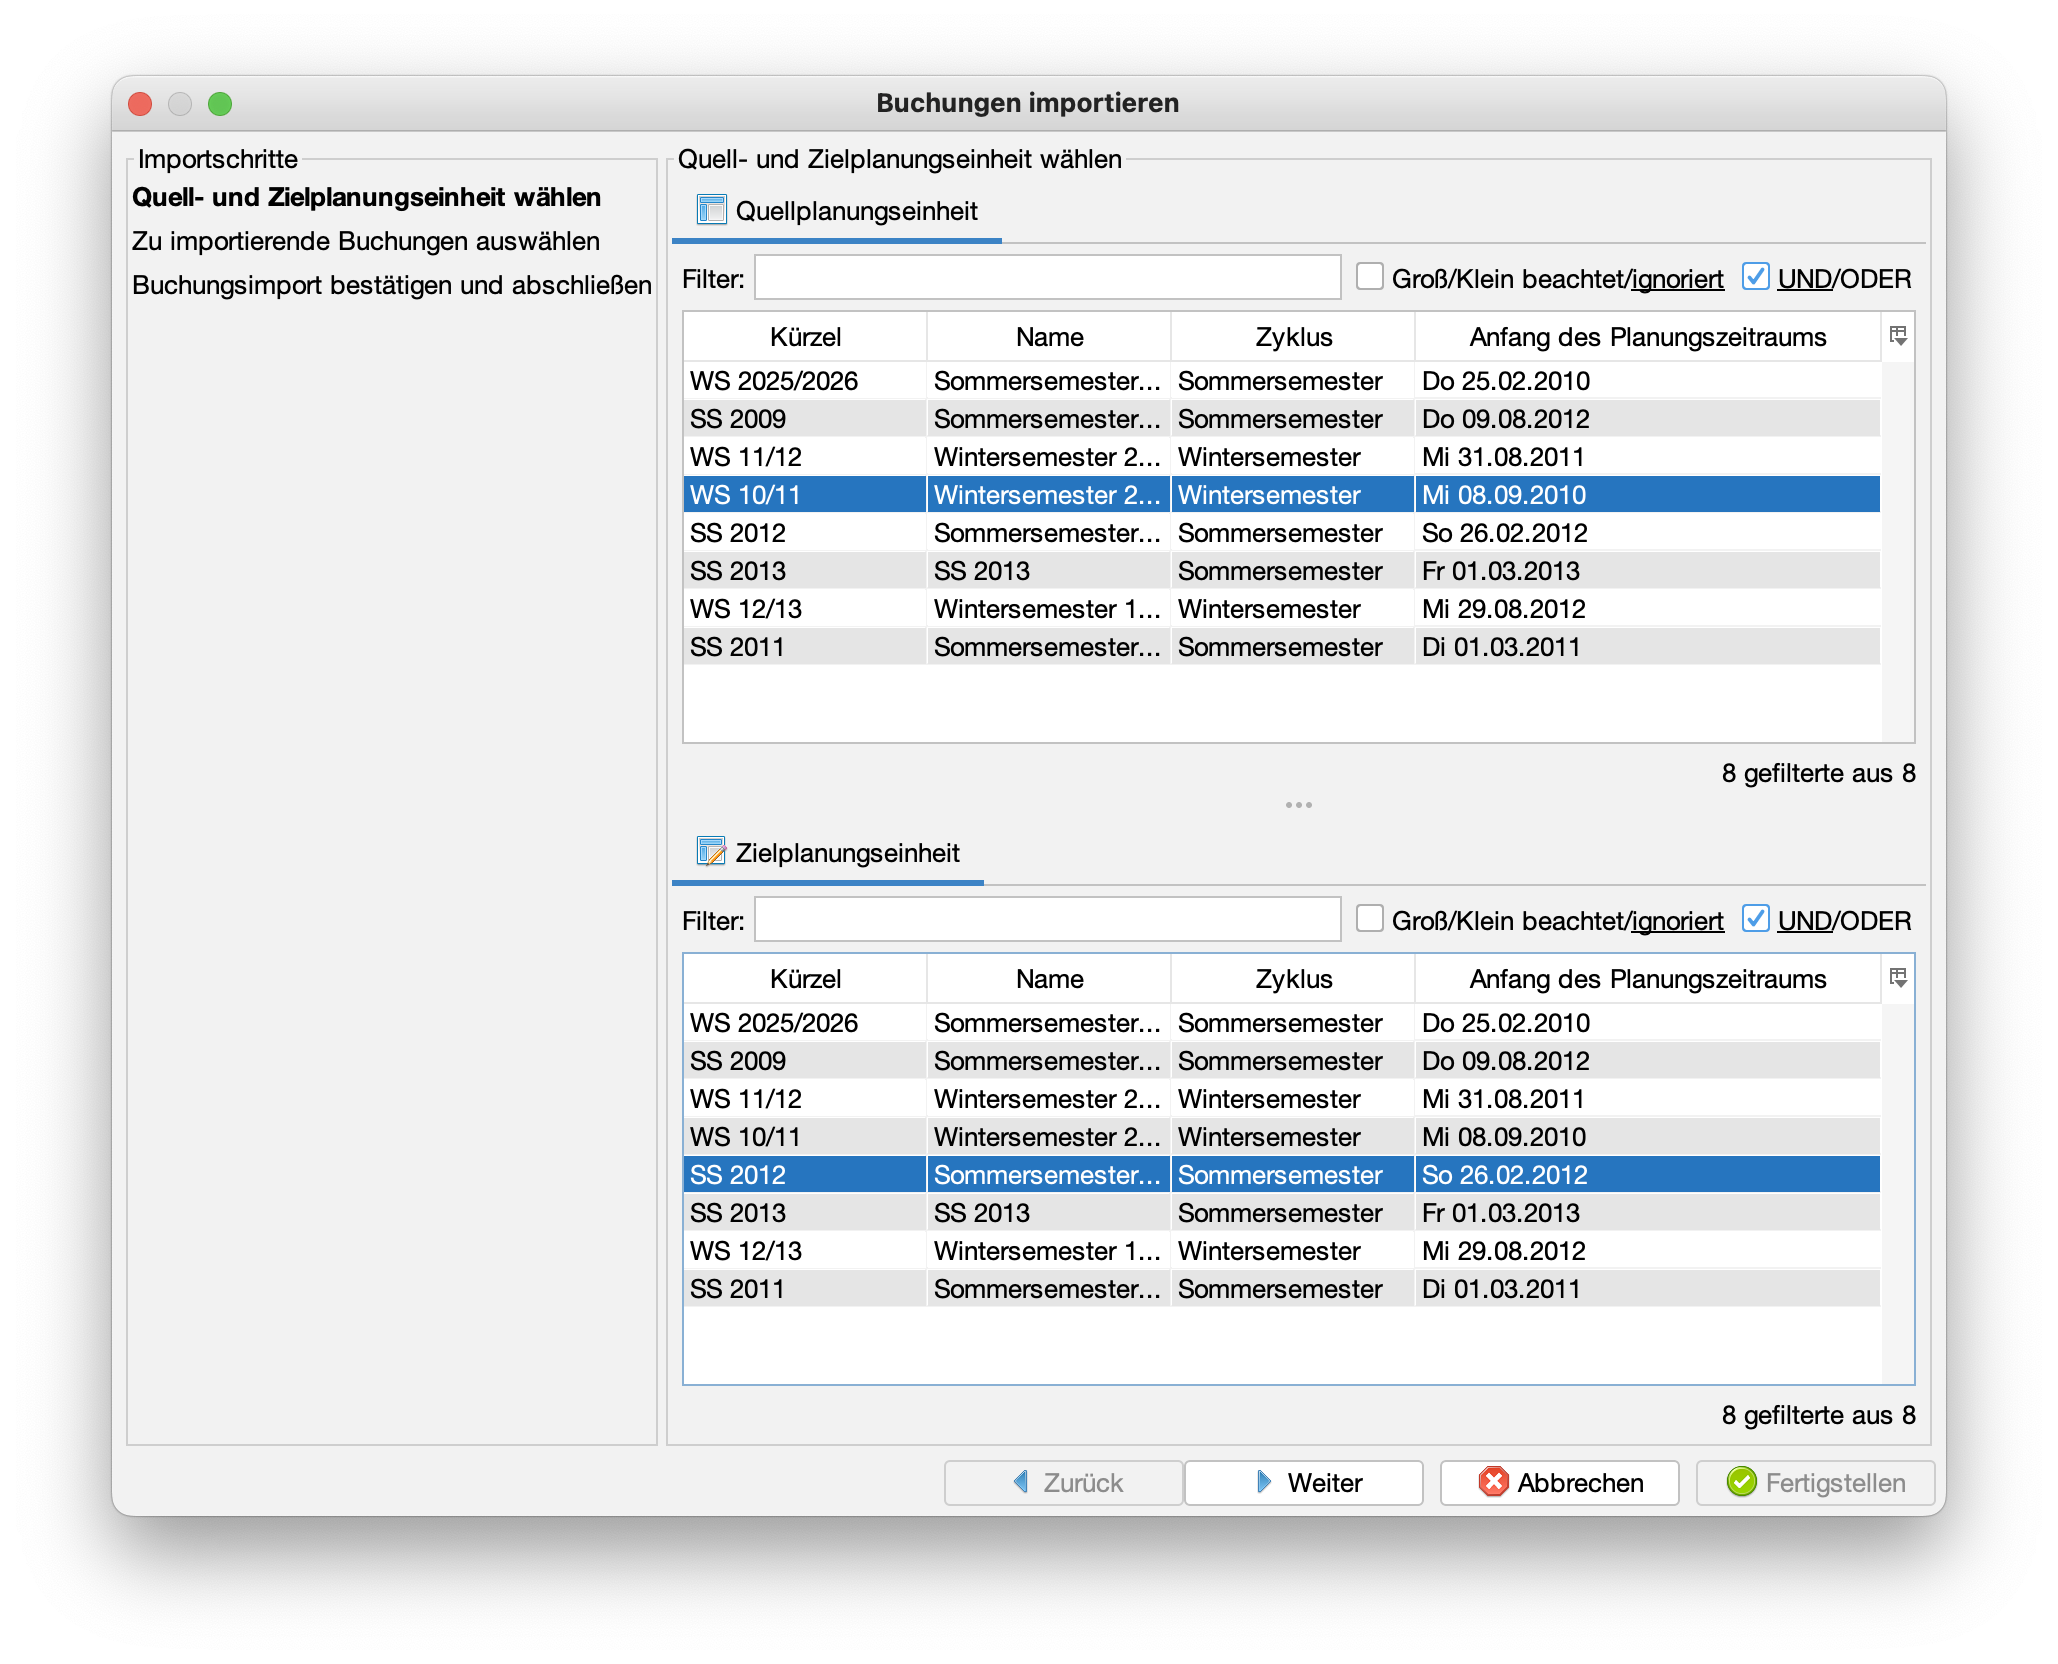Enable Groß/Klein checkbox in source filter
Image resolution: width=2058 pixels, height=1664 pixels.
(x=1369, y=277)
